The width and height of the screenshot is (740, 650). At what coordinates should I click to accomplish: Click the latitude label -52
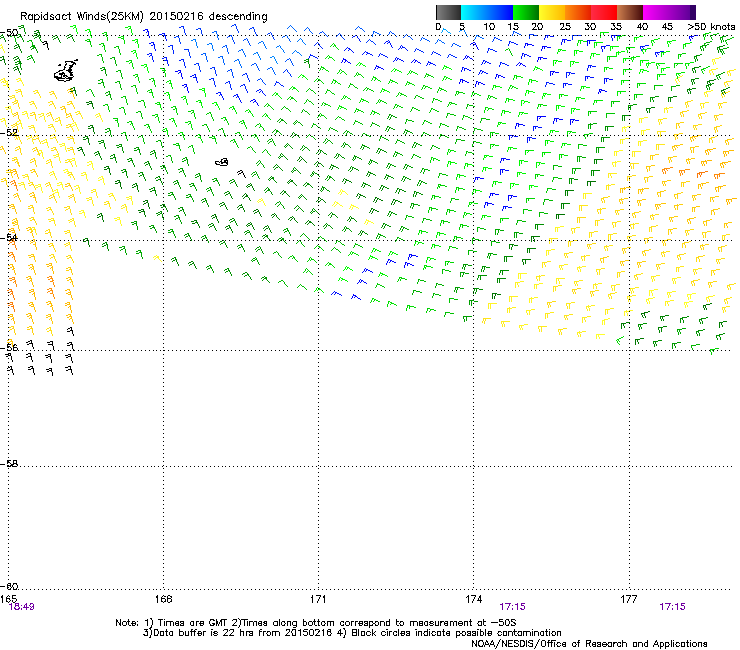(9, 133)
